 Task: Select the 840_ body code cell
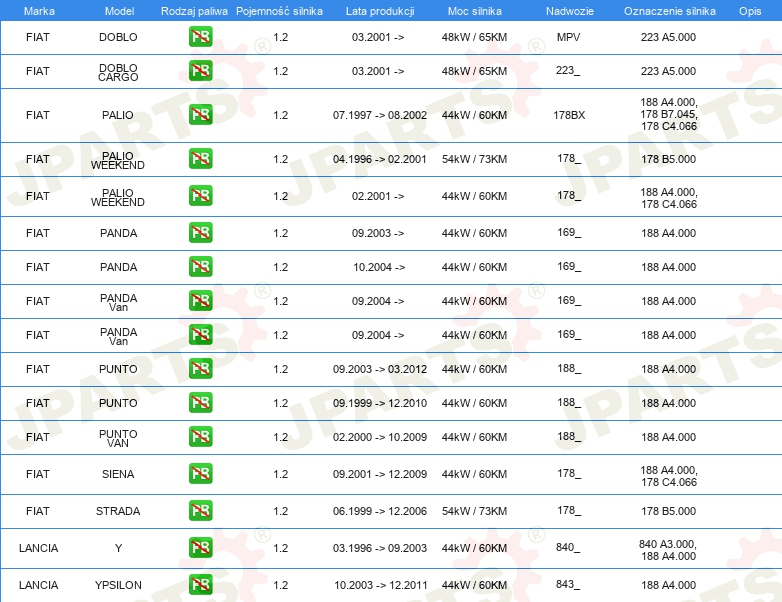tap(568, 547)
